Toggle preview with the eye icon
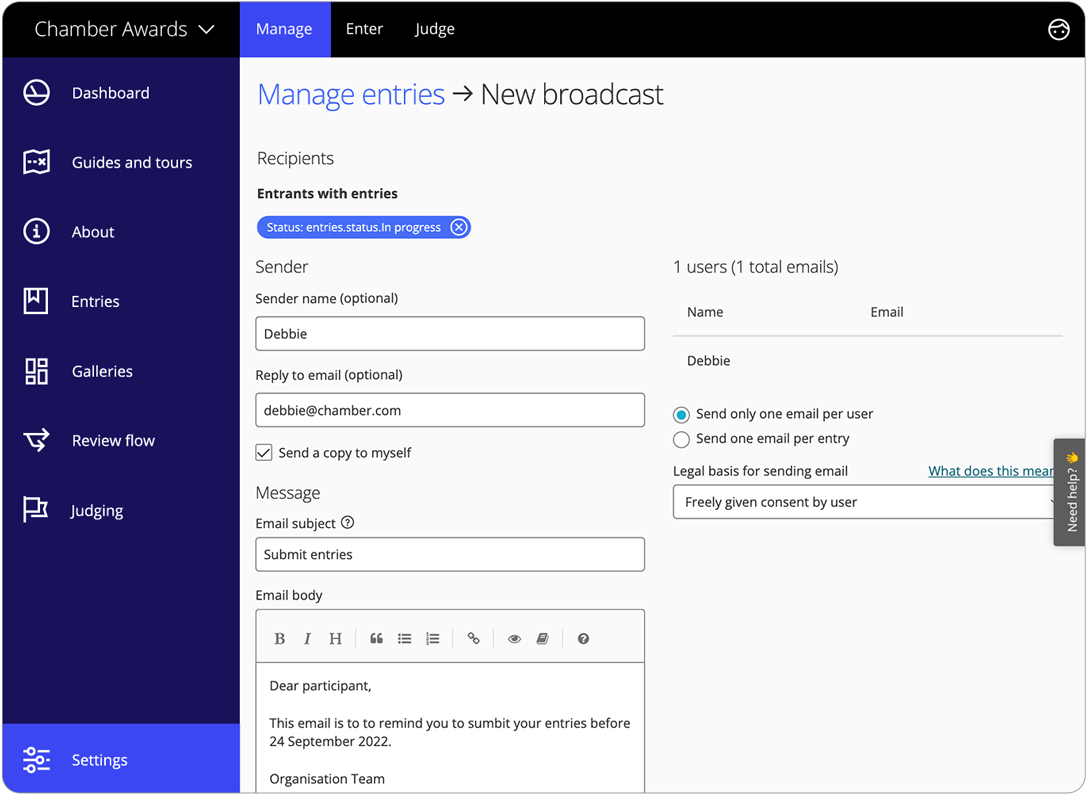Viewport: 1086px width, 797px height. click(x=514, y=639)
